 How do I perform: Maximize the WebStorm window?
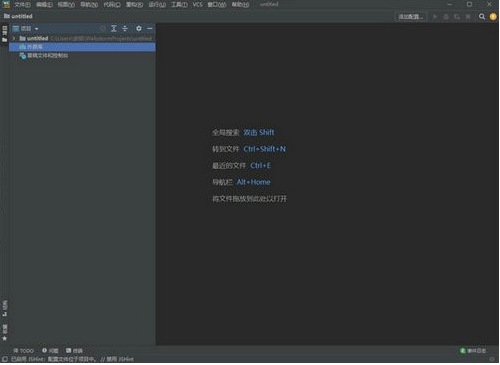tap(469, 4)
